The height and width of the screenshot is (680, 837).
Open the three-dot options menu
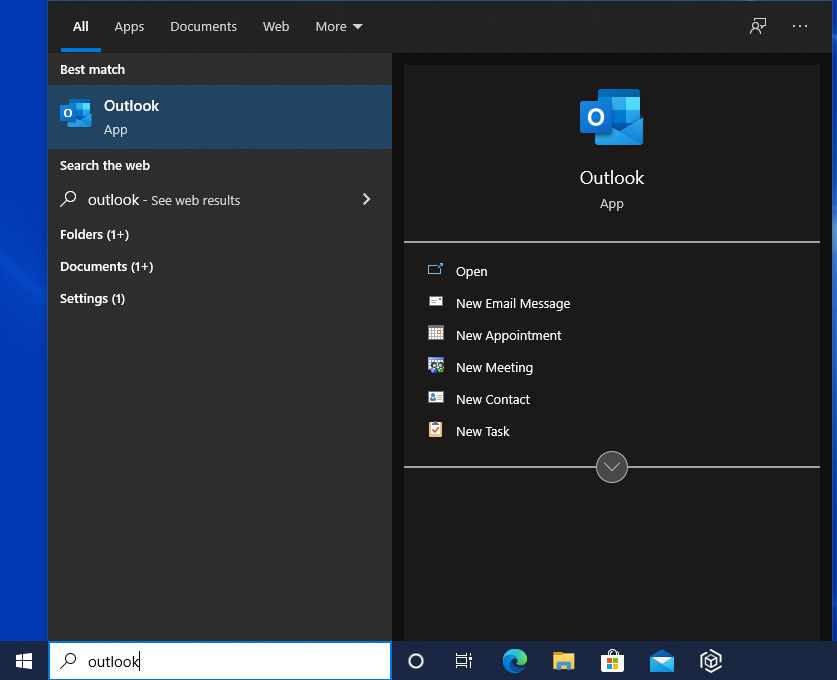click(x=800, y=26)
